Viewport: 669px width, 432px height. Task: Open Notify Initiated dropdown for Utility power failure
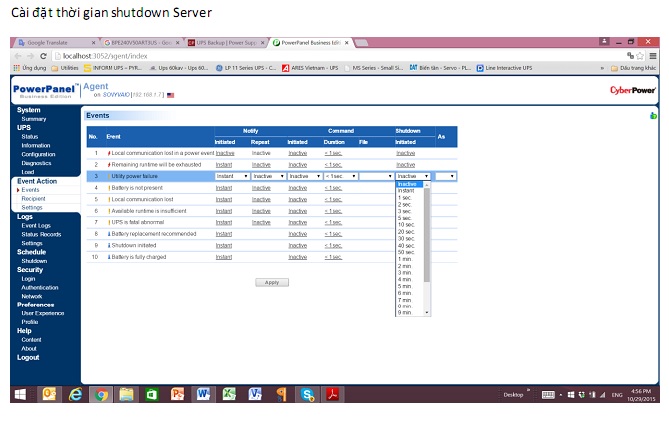pos(232,175)
